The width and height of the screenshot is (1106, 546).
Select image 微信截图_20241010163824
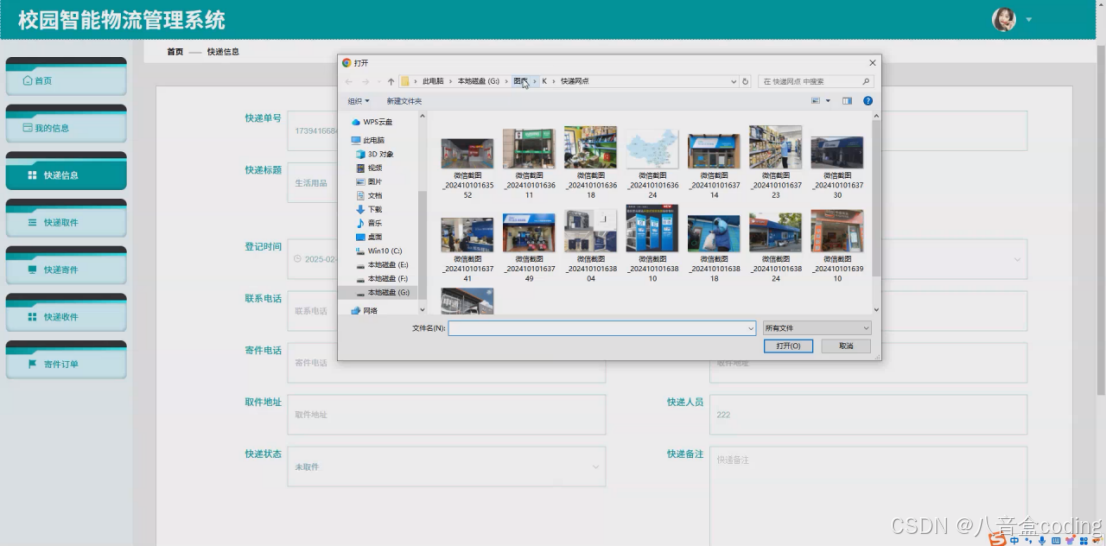775,248
